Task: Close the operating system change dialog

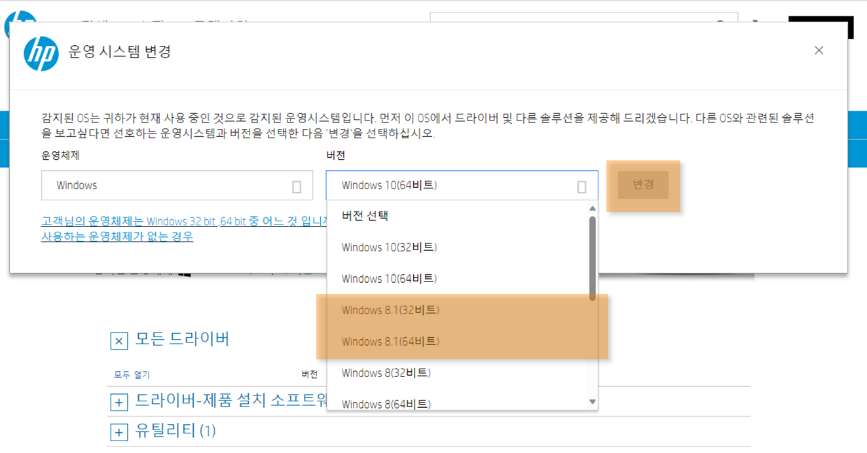Action: [x=819, y=50]
